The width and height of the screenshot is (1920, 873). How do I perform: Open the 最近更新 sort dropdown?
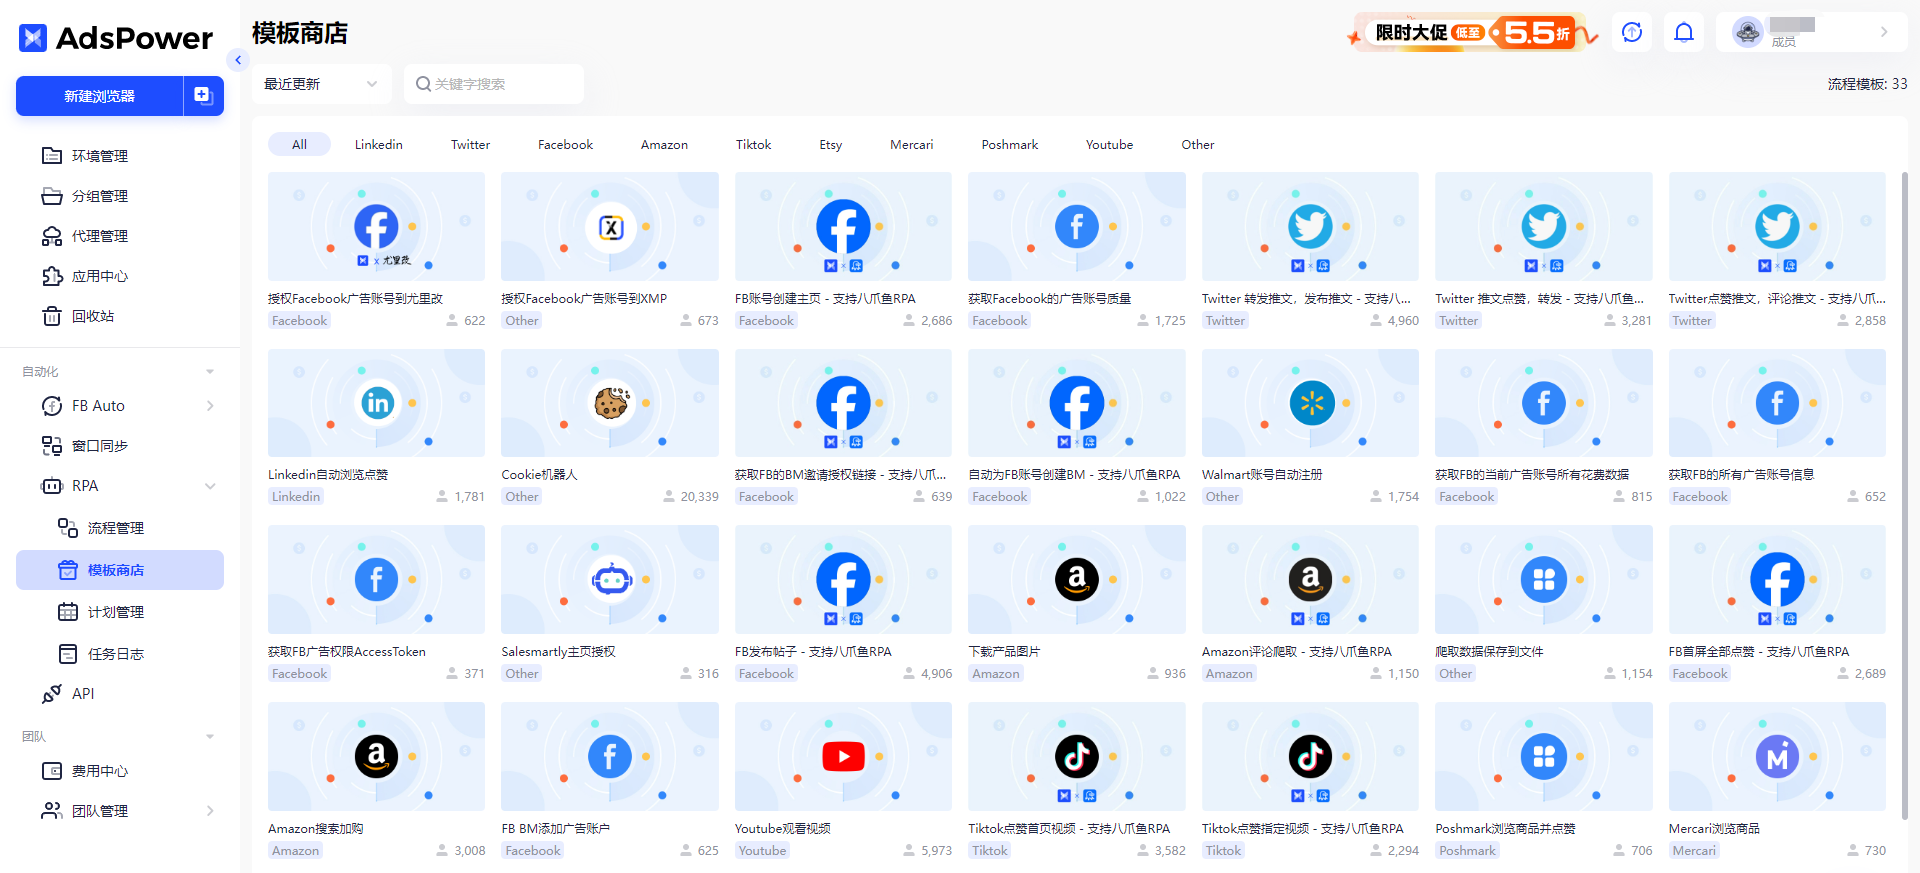[321, 84]
